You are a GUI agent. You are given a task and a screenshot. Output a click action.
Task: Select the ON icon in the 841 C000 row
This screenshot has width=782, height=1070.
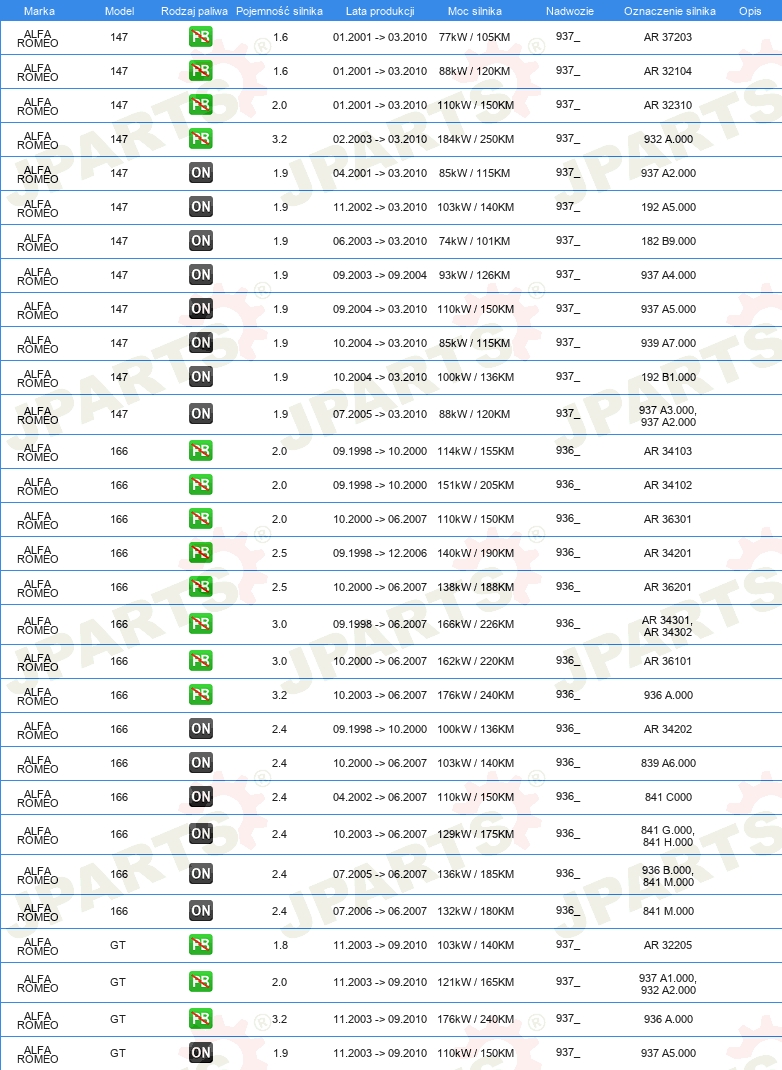click(201, 797)
